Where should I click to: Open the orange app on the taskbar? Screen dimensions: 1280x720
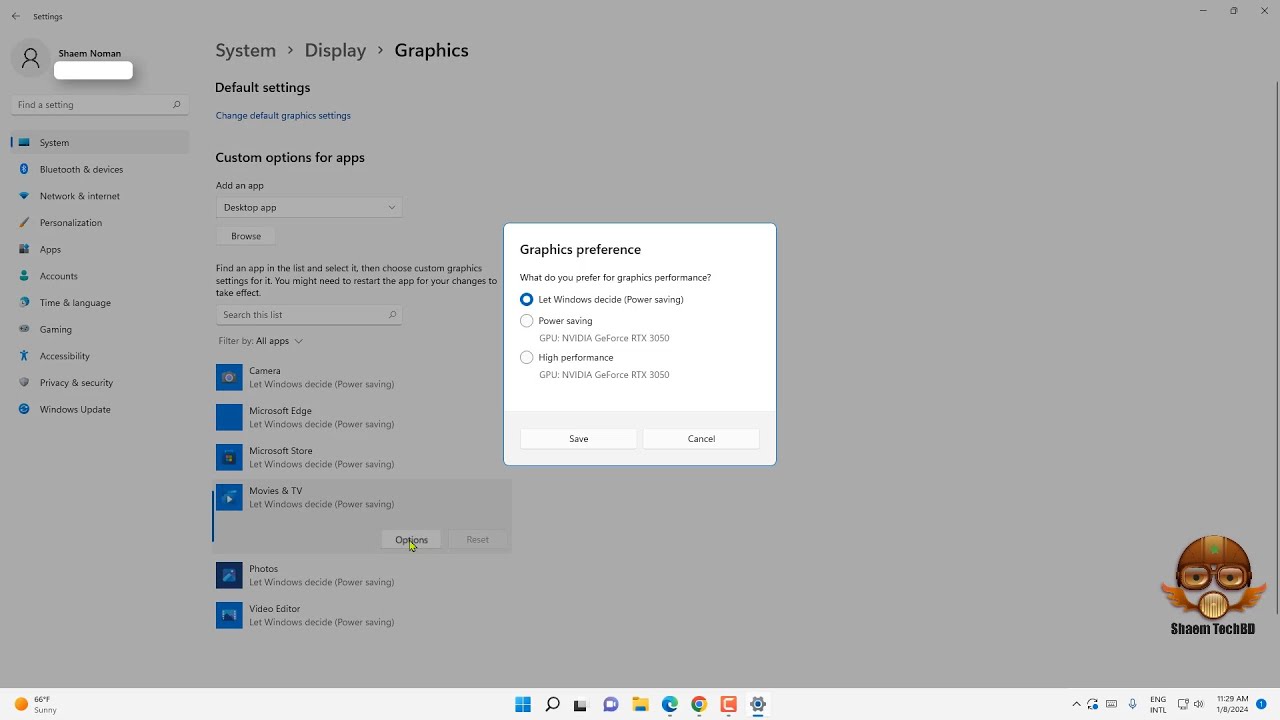pos(728,704)
